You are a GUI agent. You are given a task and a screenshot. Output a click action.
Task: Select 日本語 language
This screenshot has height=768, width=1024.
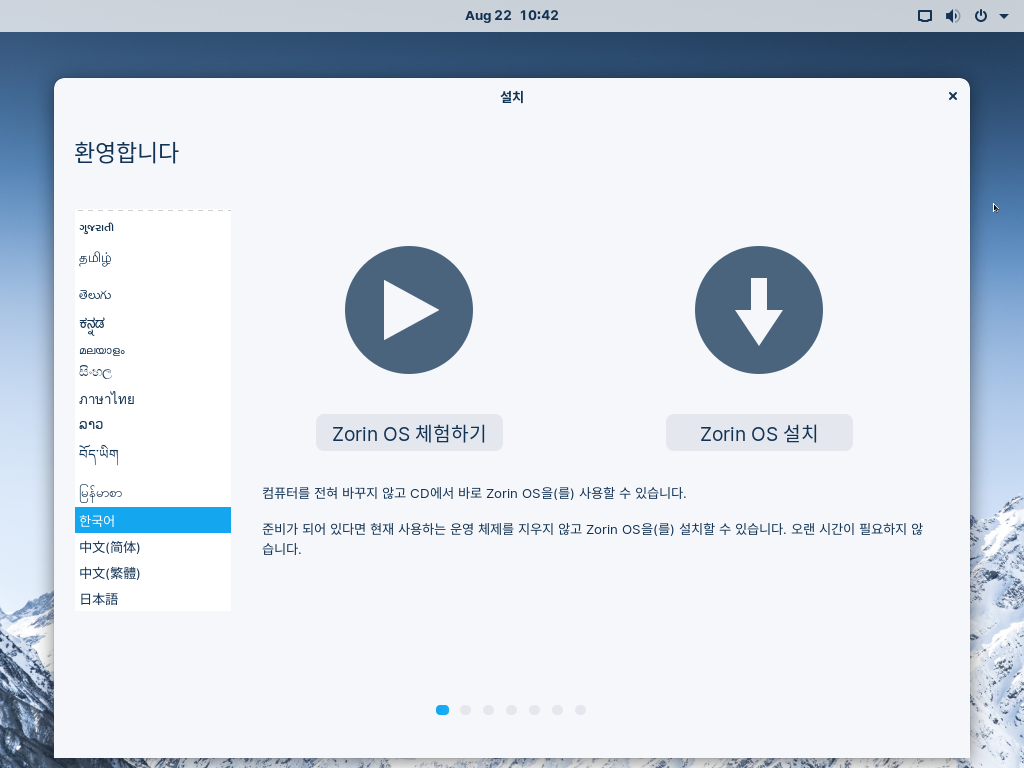click(x=153, y=598)
